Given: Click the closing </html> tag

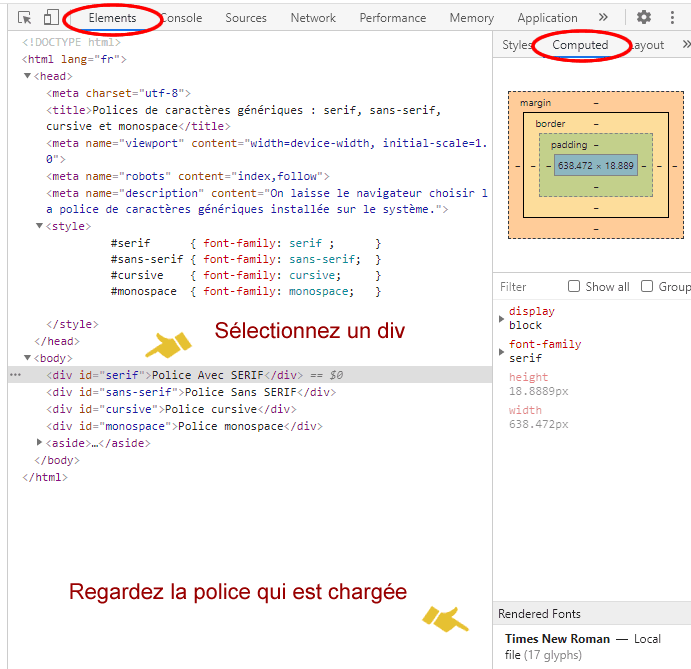Looking at the screenshot, I should point(45,477).
